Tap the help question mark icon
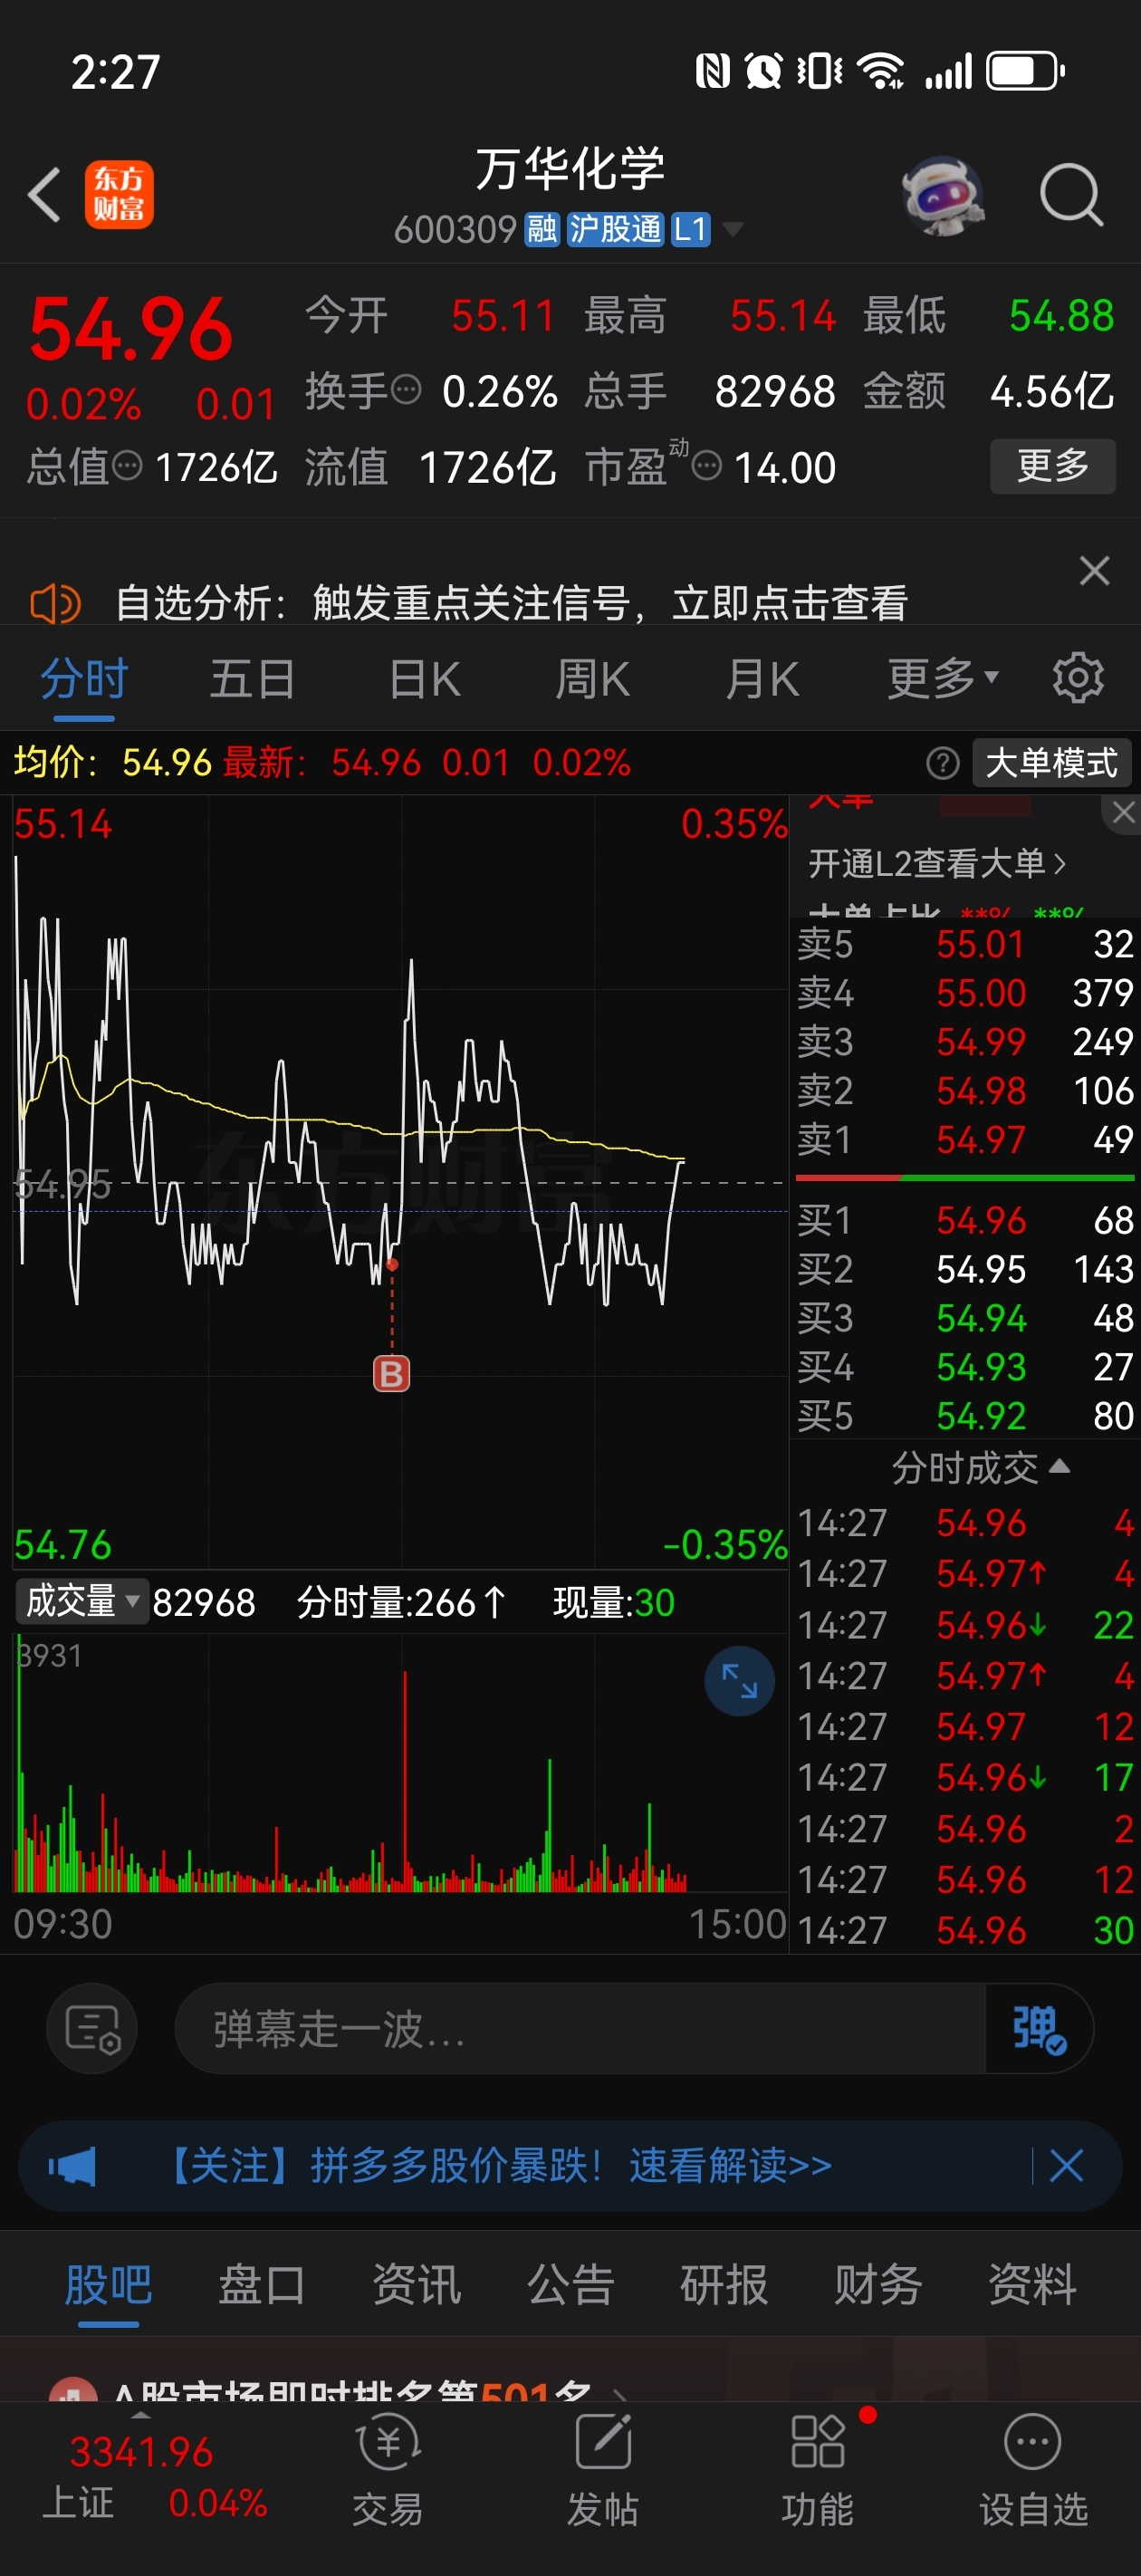The image size is (1141, 2576). (943, 763)
